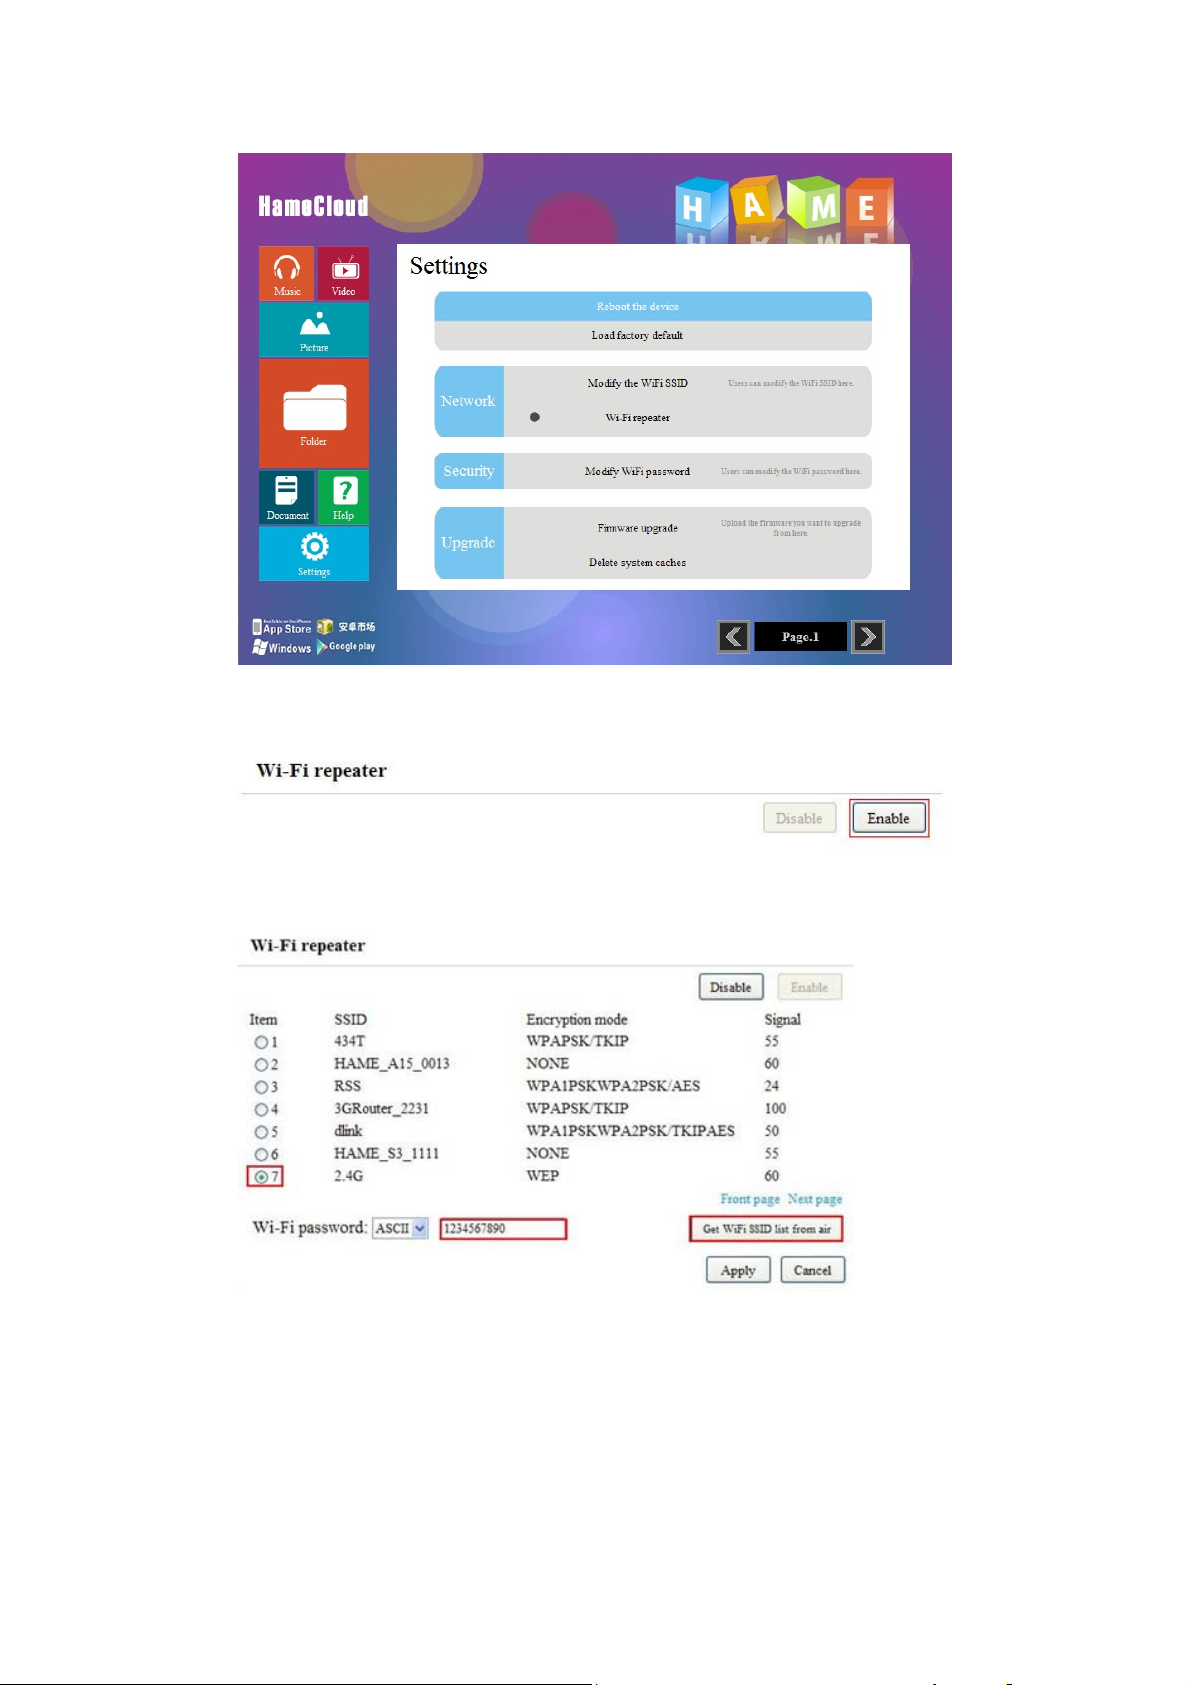Select radio for 3GRouter_2231

[261, 1109]
